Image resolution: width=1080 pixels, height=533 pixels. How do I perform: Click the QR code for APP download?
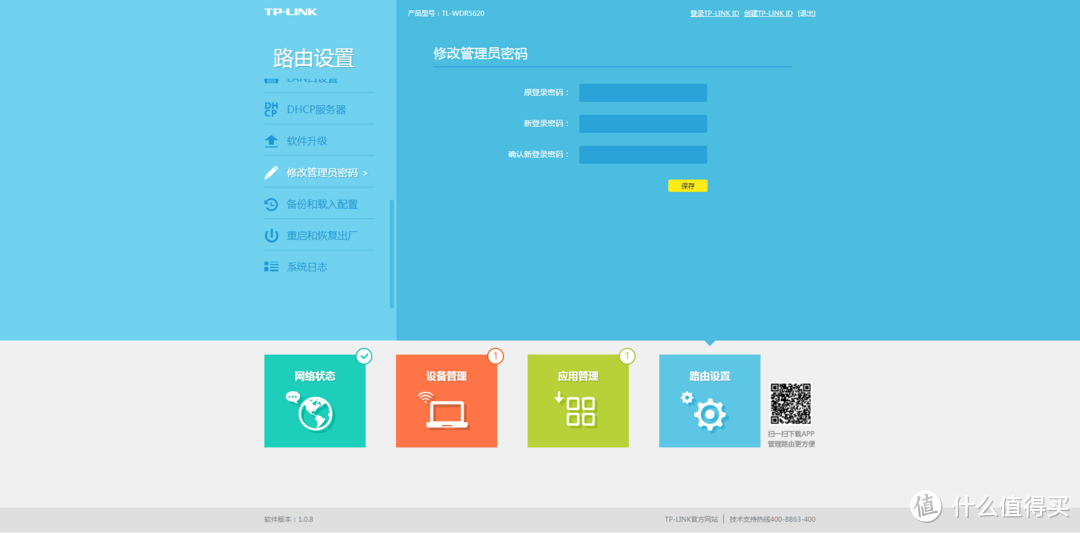(x=790, y=404)
